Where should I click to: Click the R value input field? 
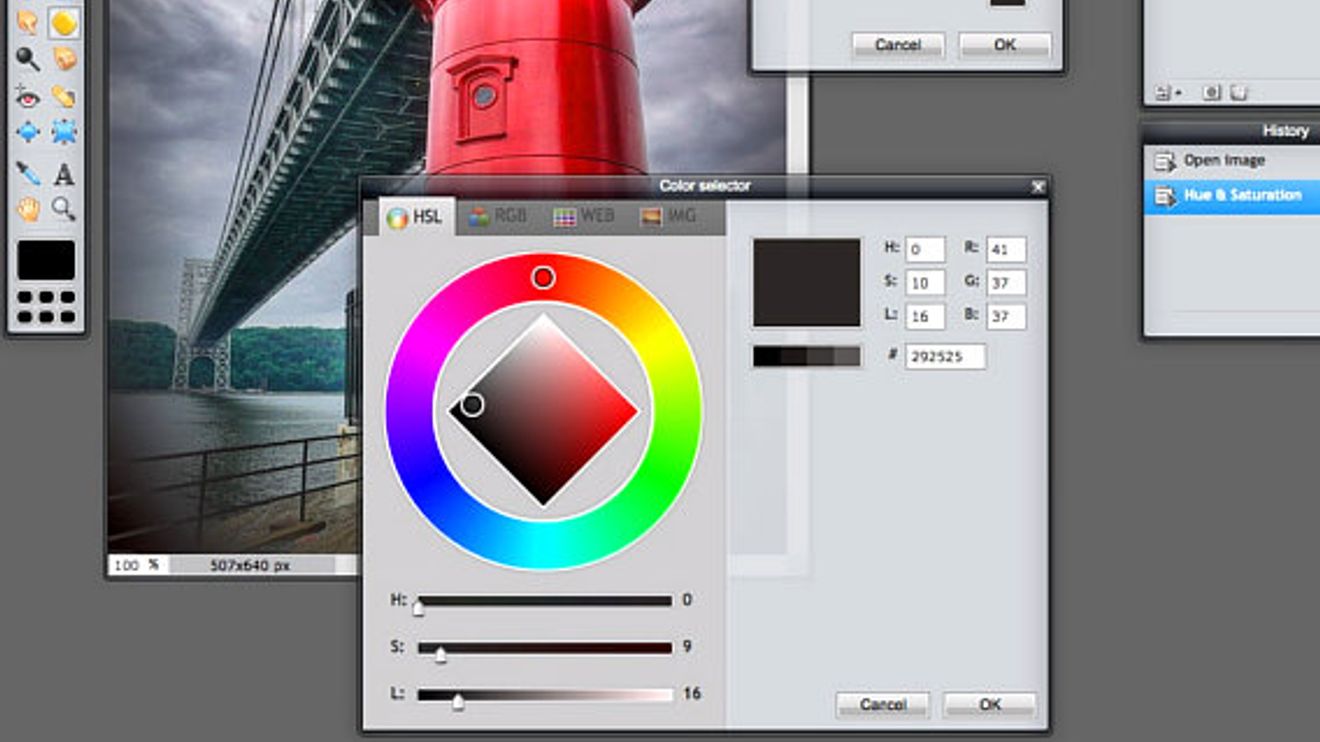[x=1006, y=249]
